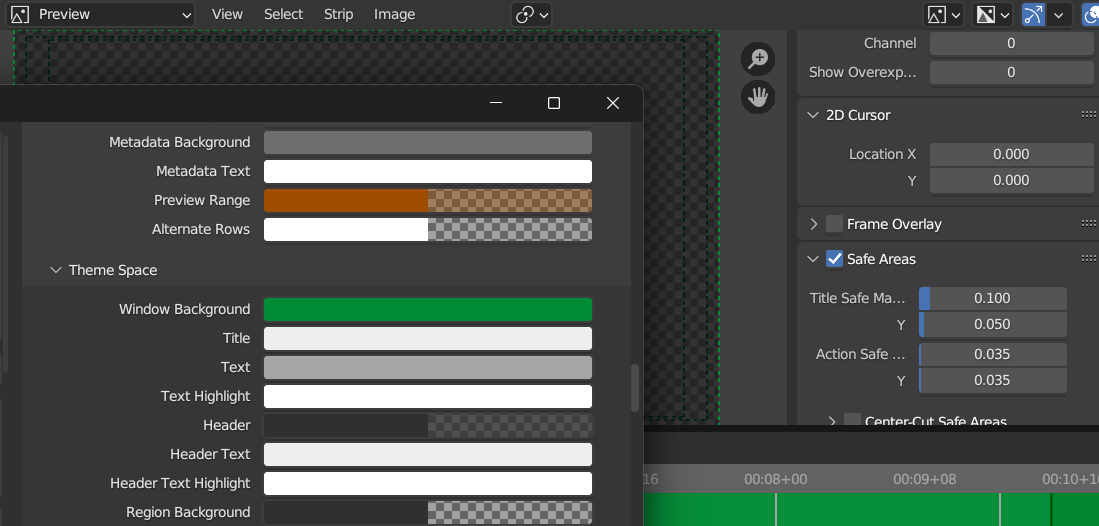Adjust the Title Safe Margins Y slider 0.050
The height and width of the screenshot is (526, 1099).
coord(992,324)
